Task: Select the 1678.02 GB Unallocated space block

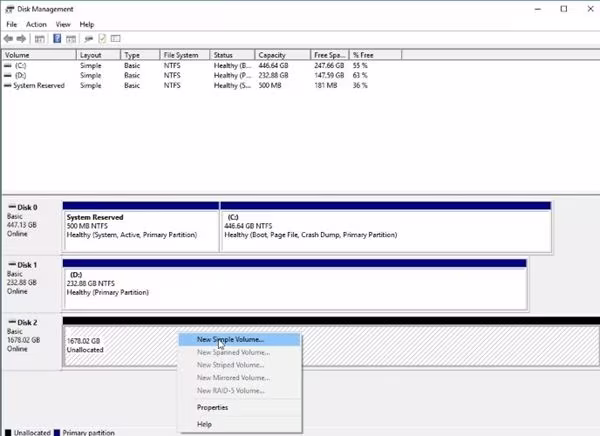Action: click(x=331, y=342)
